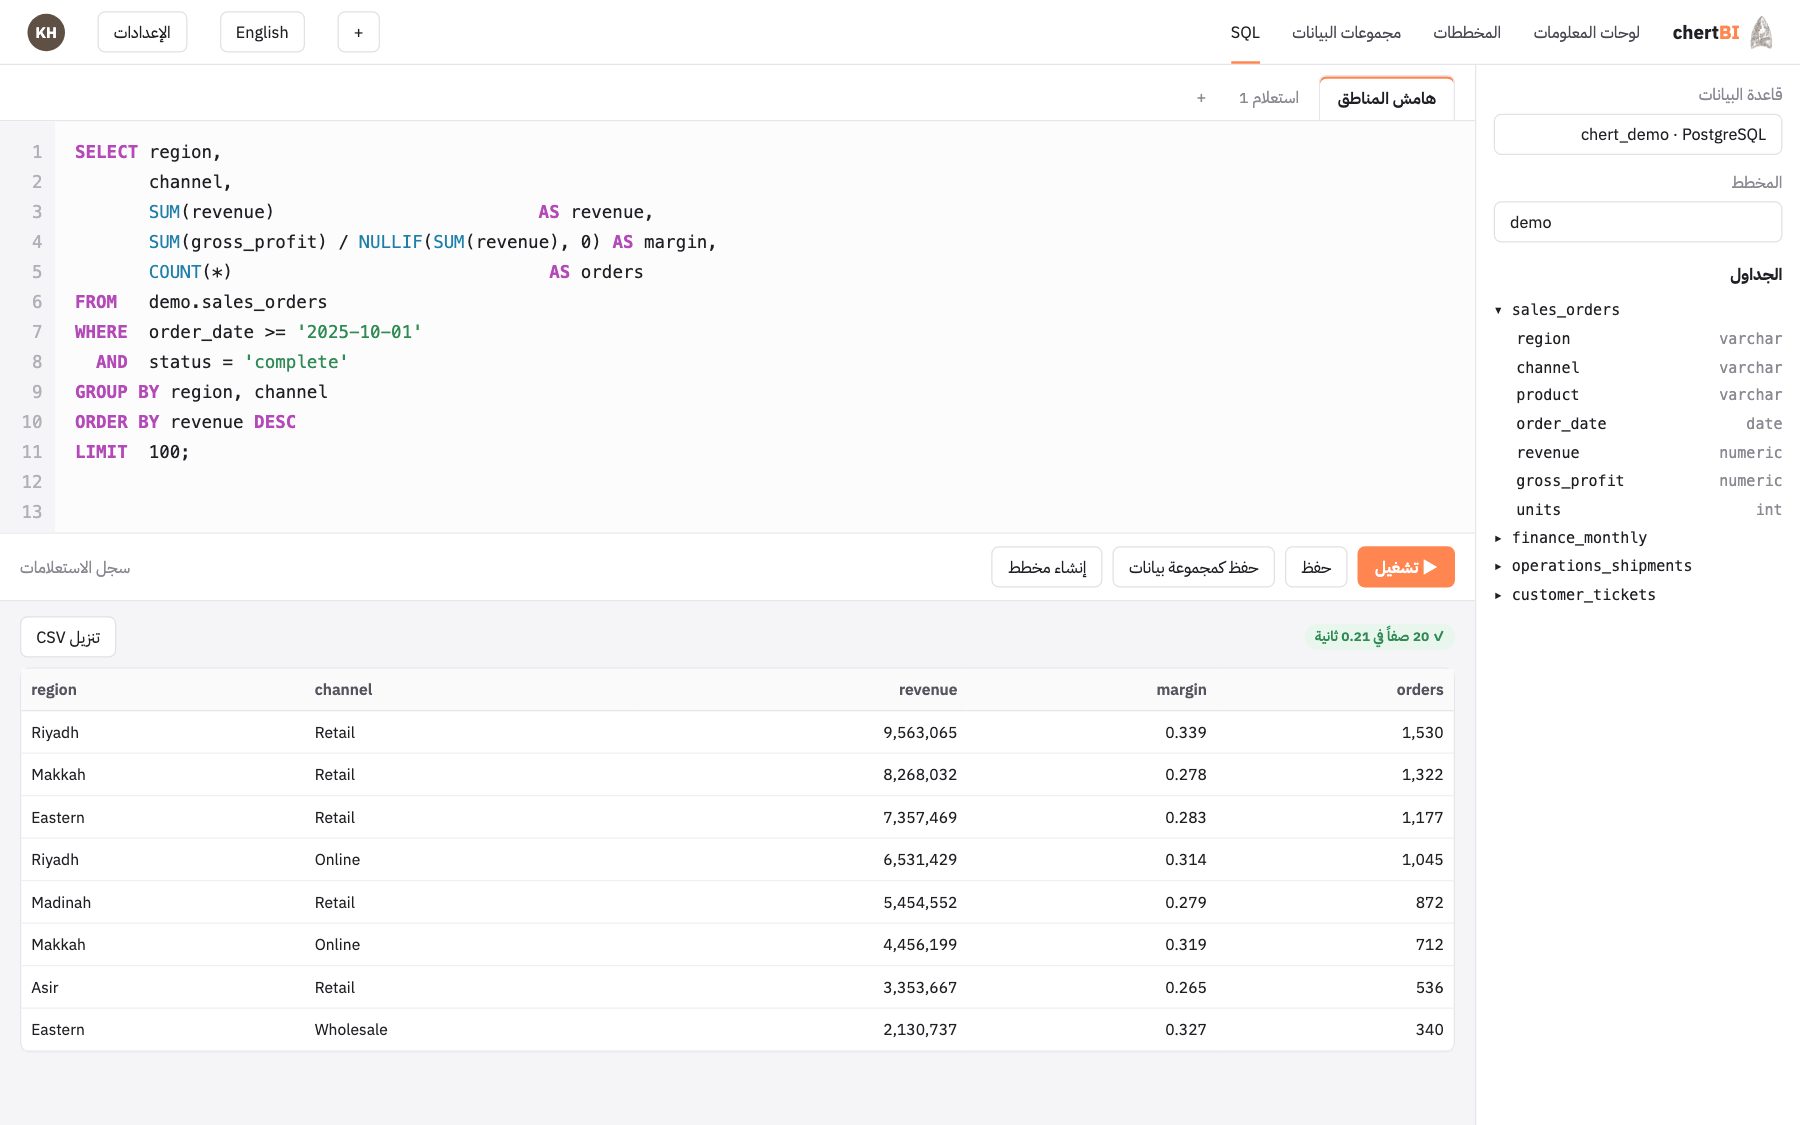This screenshot has height=1125, width=1800.
Task: Click the region column header
Action: tap(54, 690)
